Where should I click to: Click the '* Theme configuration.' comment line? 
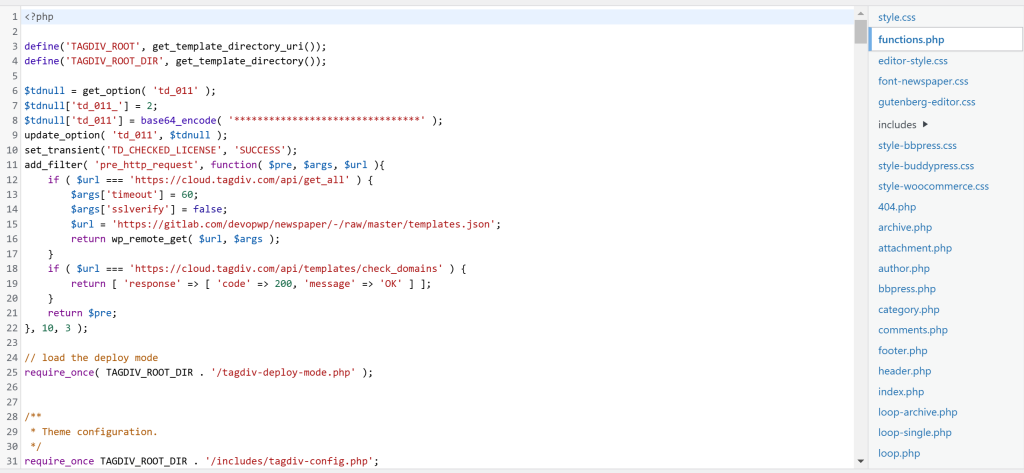click(x=94, y=432)
